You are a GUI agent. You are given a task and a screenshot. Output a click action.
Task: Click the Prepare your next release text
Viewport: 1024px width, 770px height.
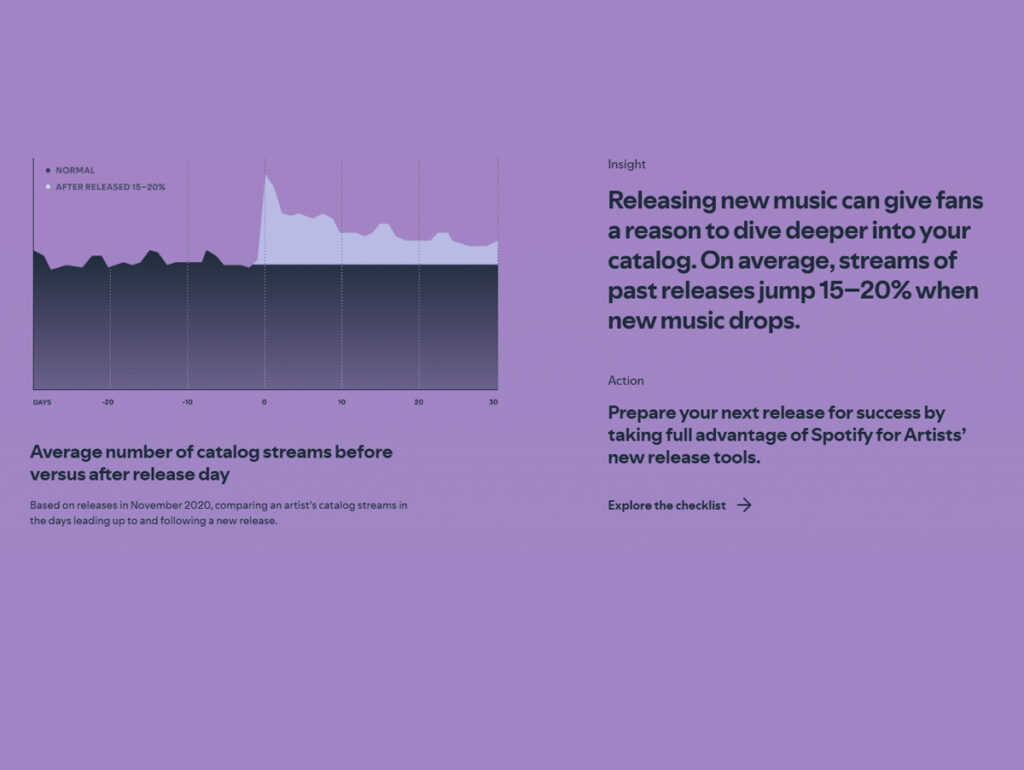click(x=776, y=435)
